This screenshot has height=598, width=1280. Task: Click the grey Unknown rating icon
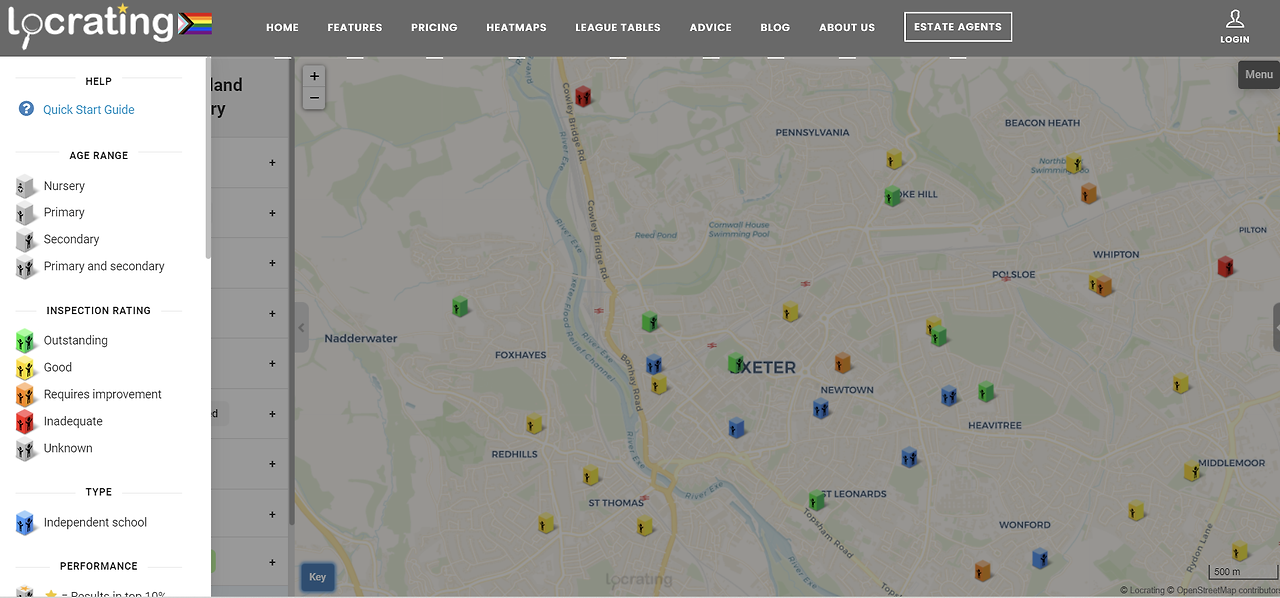coord(26,448)
